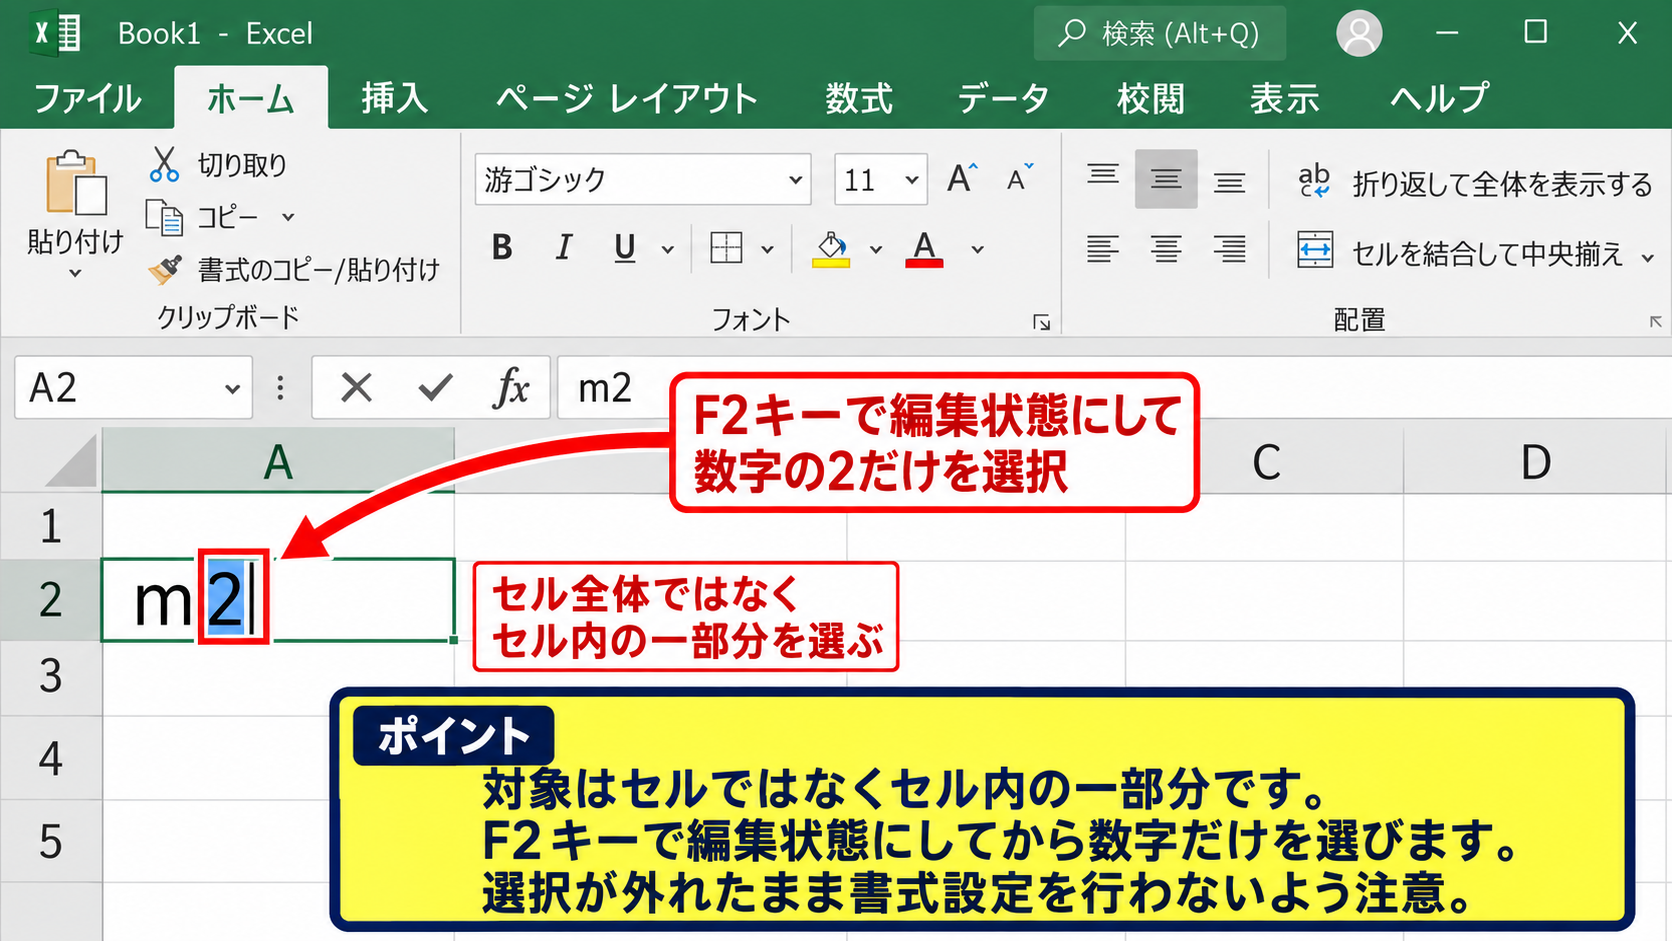The height and width of the screenshot is (941, 1672).
Task: Increase font size with large A icon
Action: [x=962, y=179]
